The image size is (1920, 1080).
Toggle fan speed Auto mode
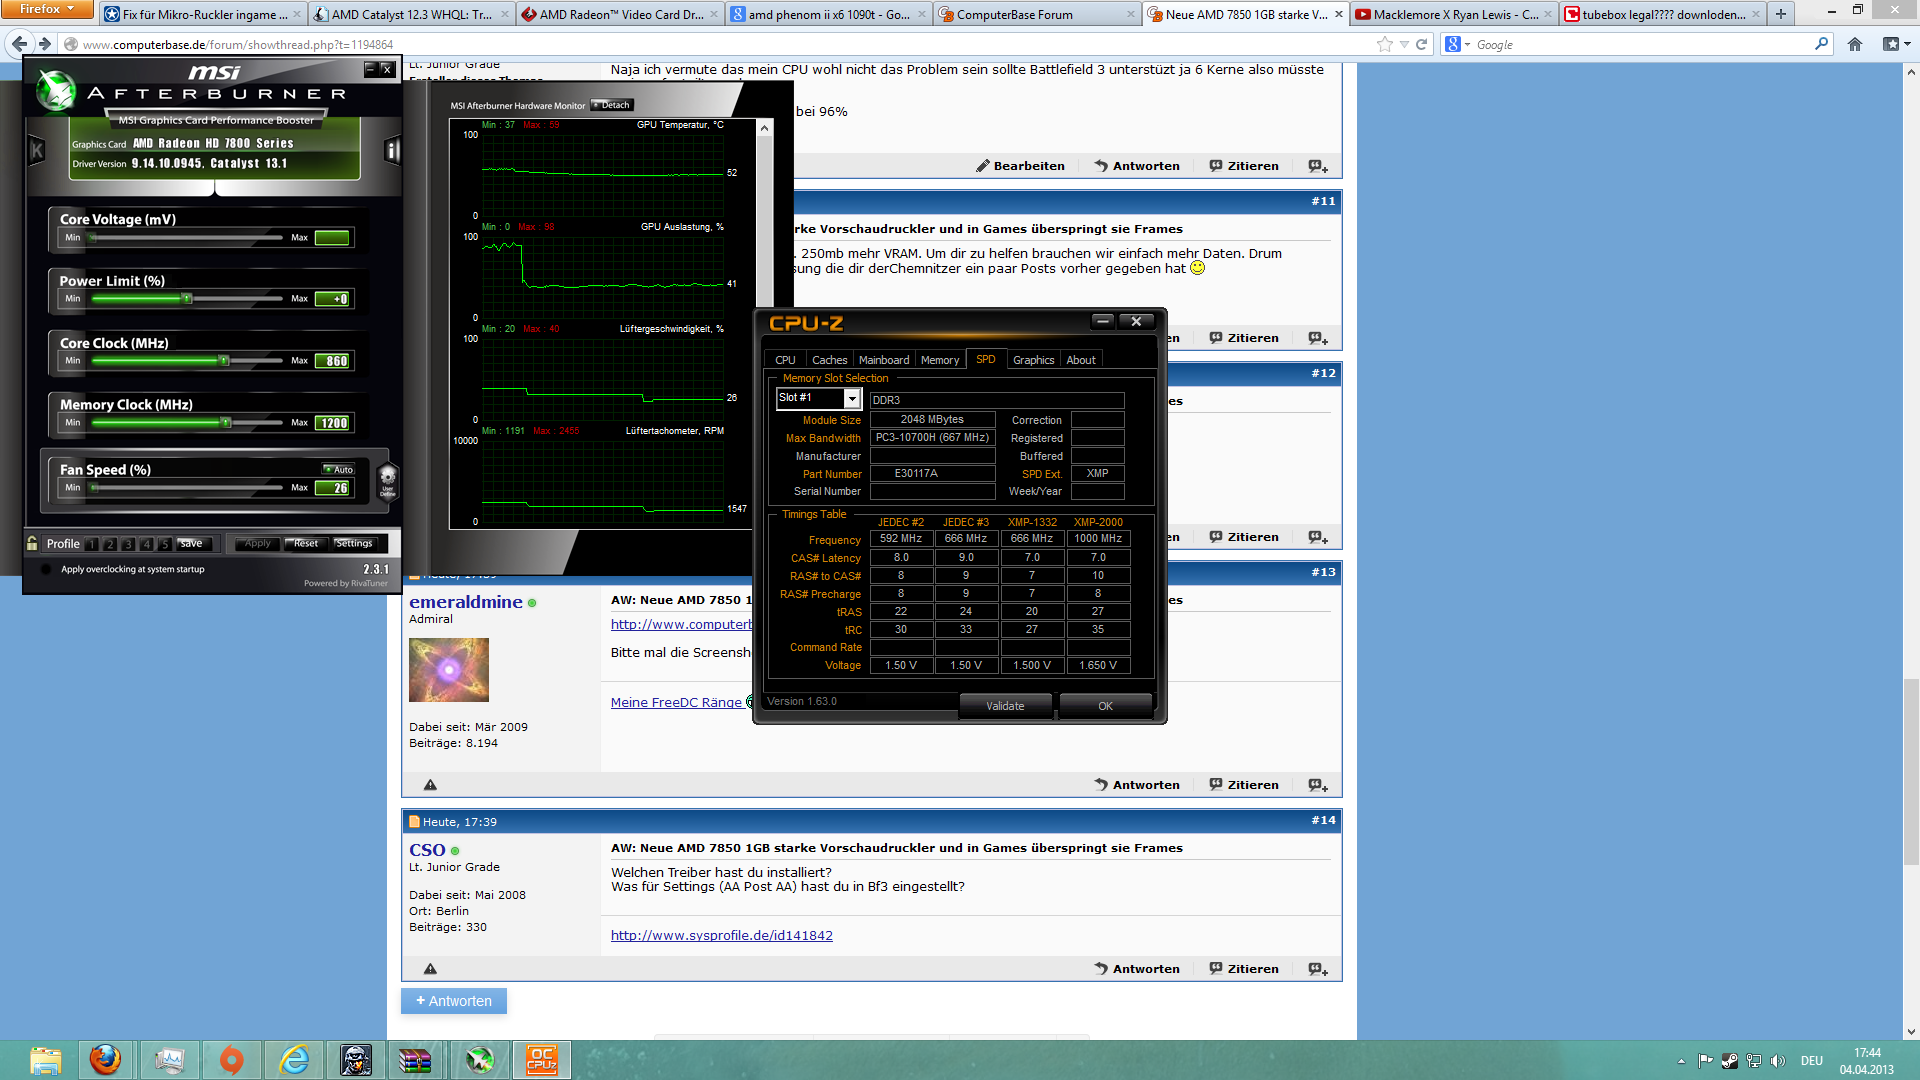point(339,469)
